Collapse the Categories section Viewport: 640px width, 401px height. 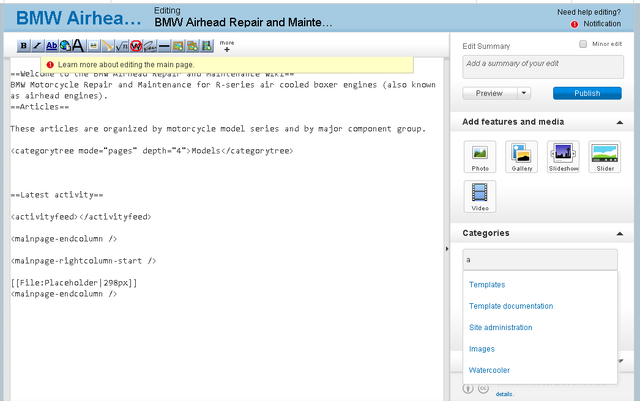pos(620,234)
